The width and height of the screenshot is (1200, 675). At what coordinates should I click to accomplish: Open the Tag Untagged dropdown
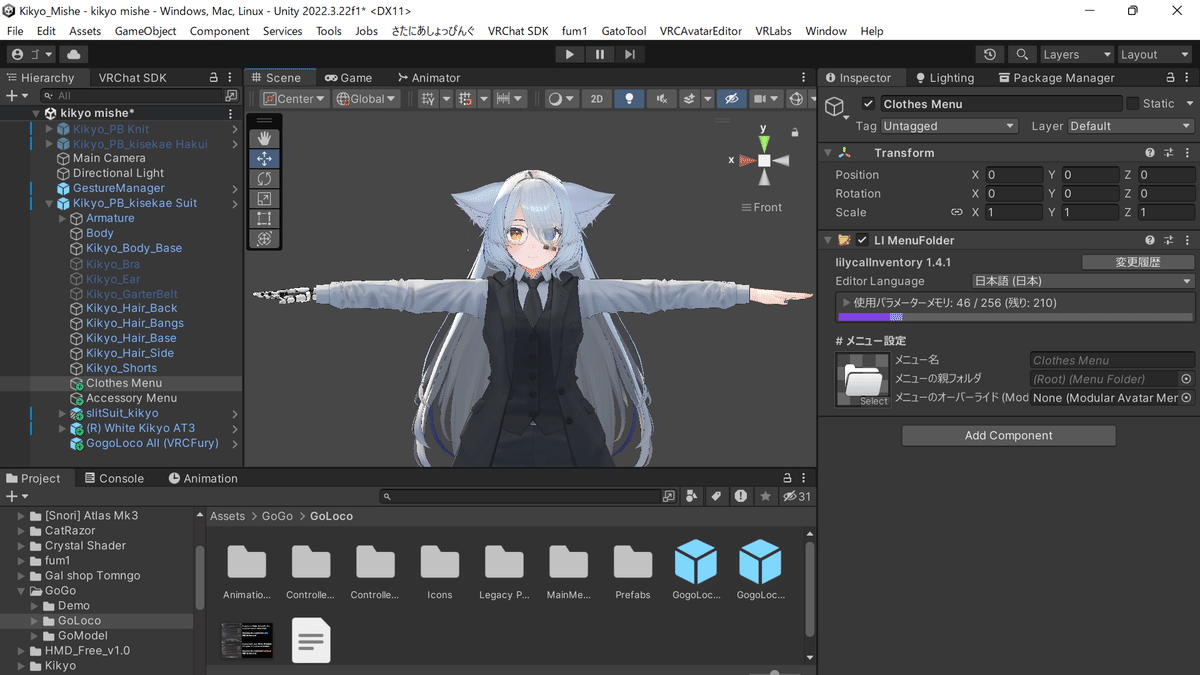pos(948,126)
